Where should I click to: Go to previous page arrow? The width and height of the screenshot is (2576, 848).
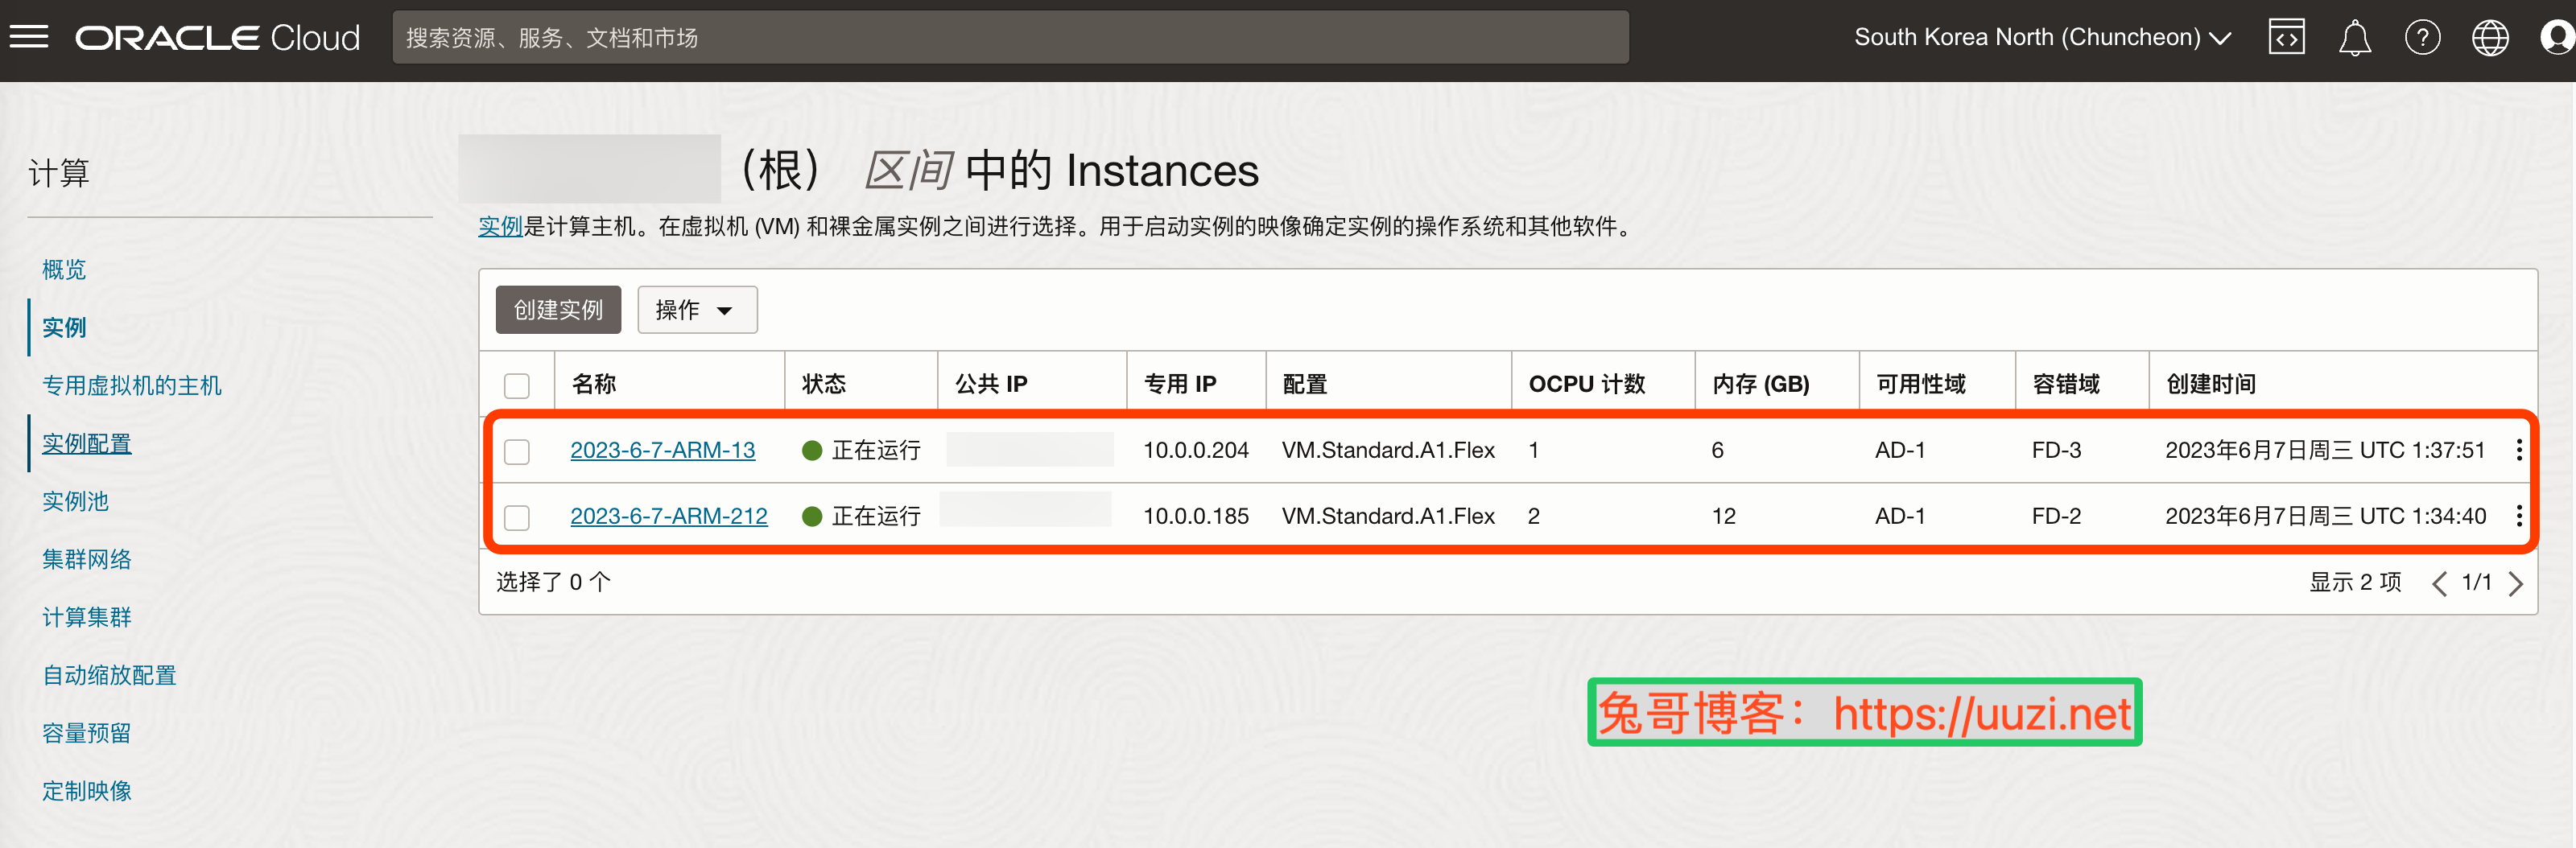click(2439, 583)
